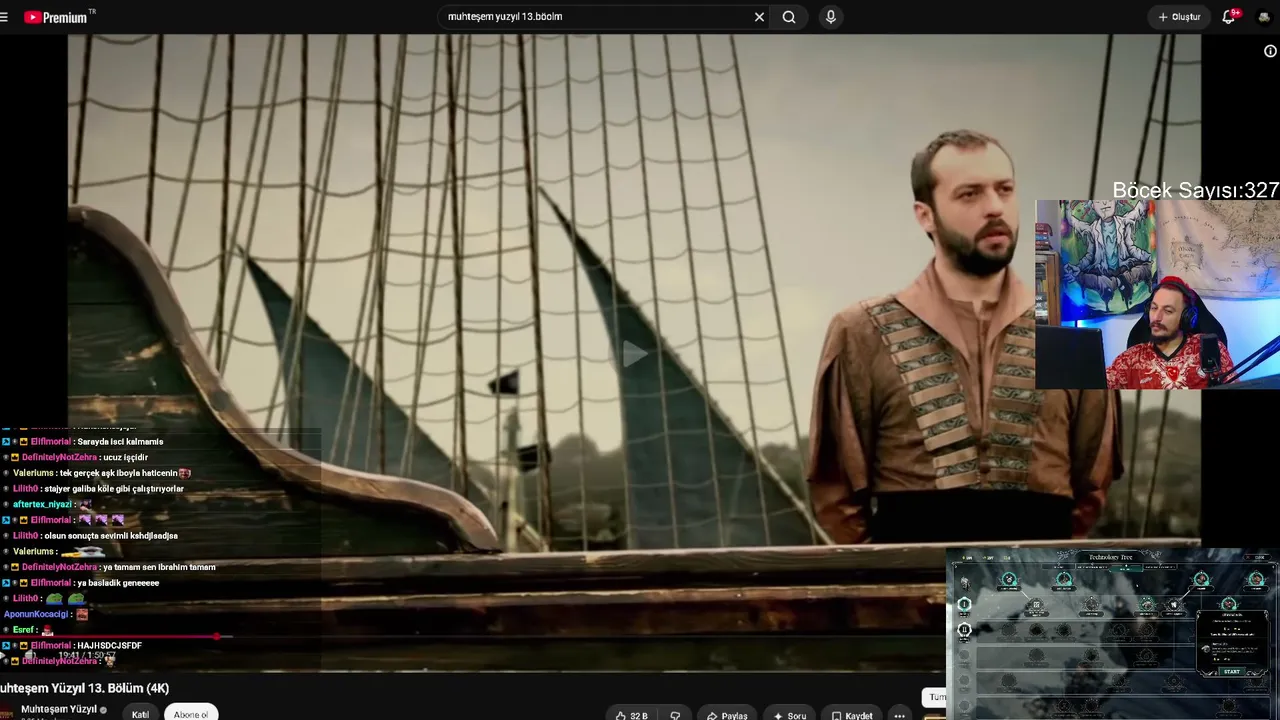The width and height of the screenshot is (1280, 720).
Task: Click the 'Böcek Sayısı:327' counter text
Action: [1195, 190]
